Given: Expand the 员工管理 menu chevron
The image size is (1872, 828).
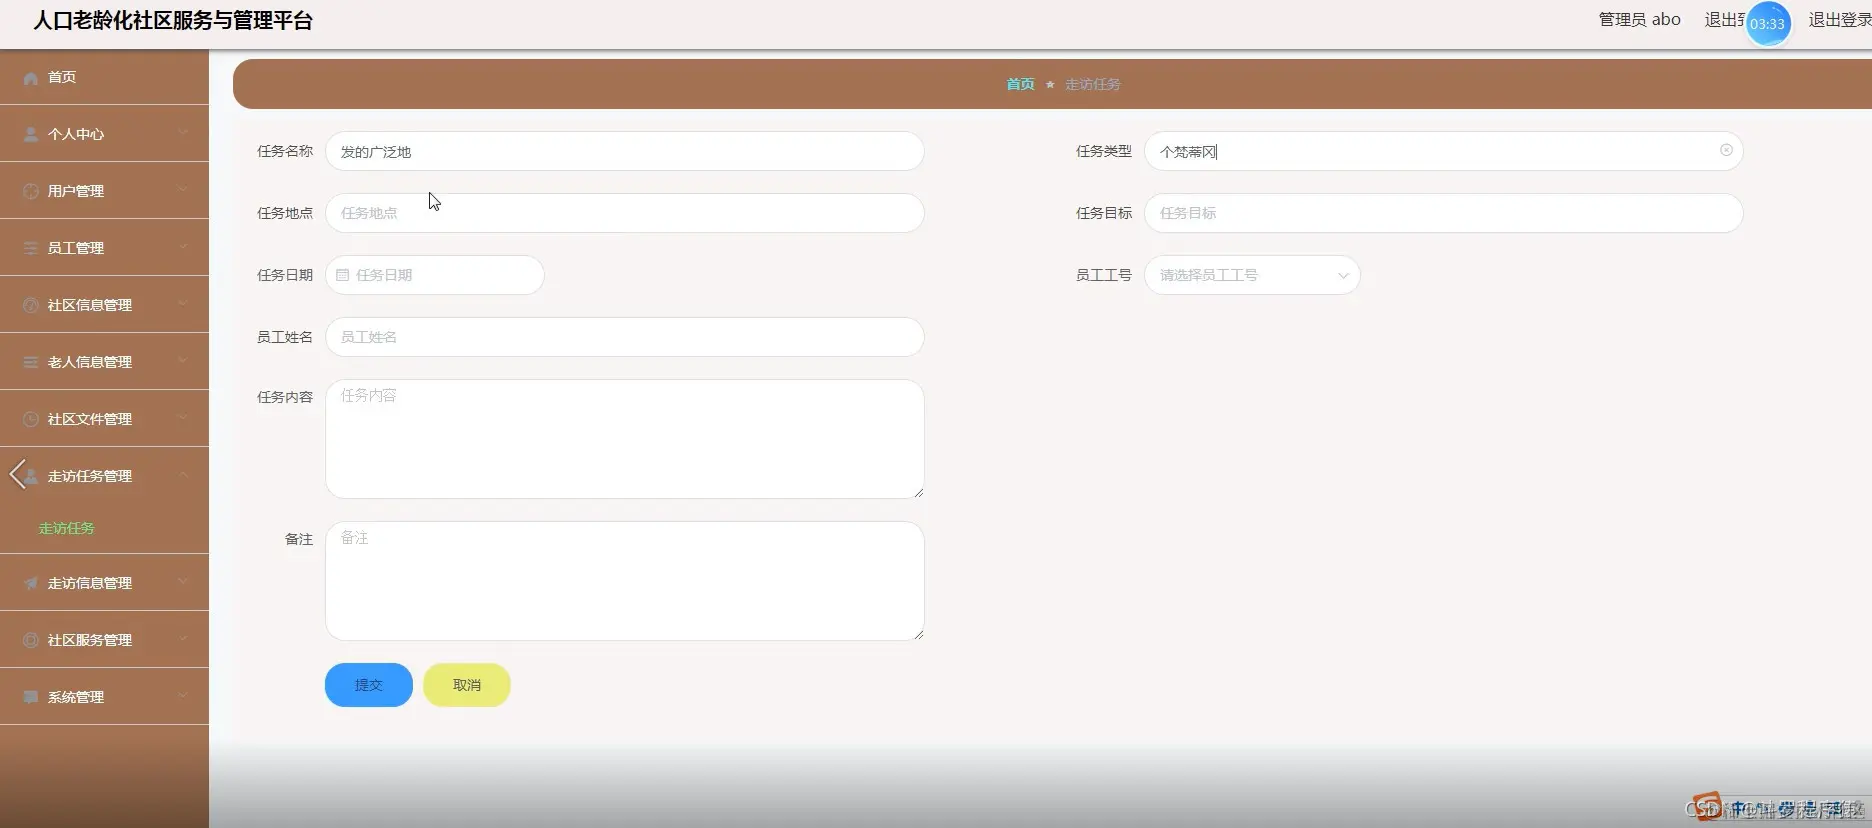Looking at the screenshot, I should (183, 246).
